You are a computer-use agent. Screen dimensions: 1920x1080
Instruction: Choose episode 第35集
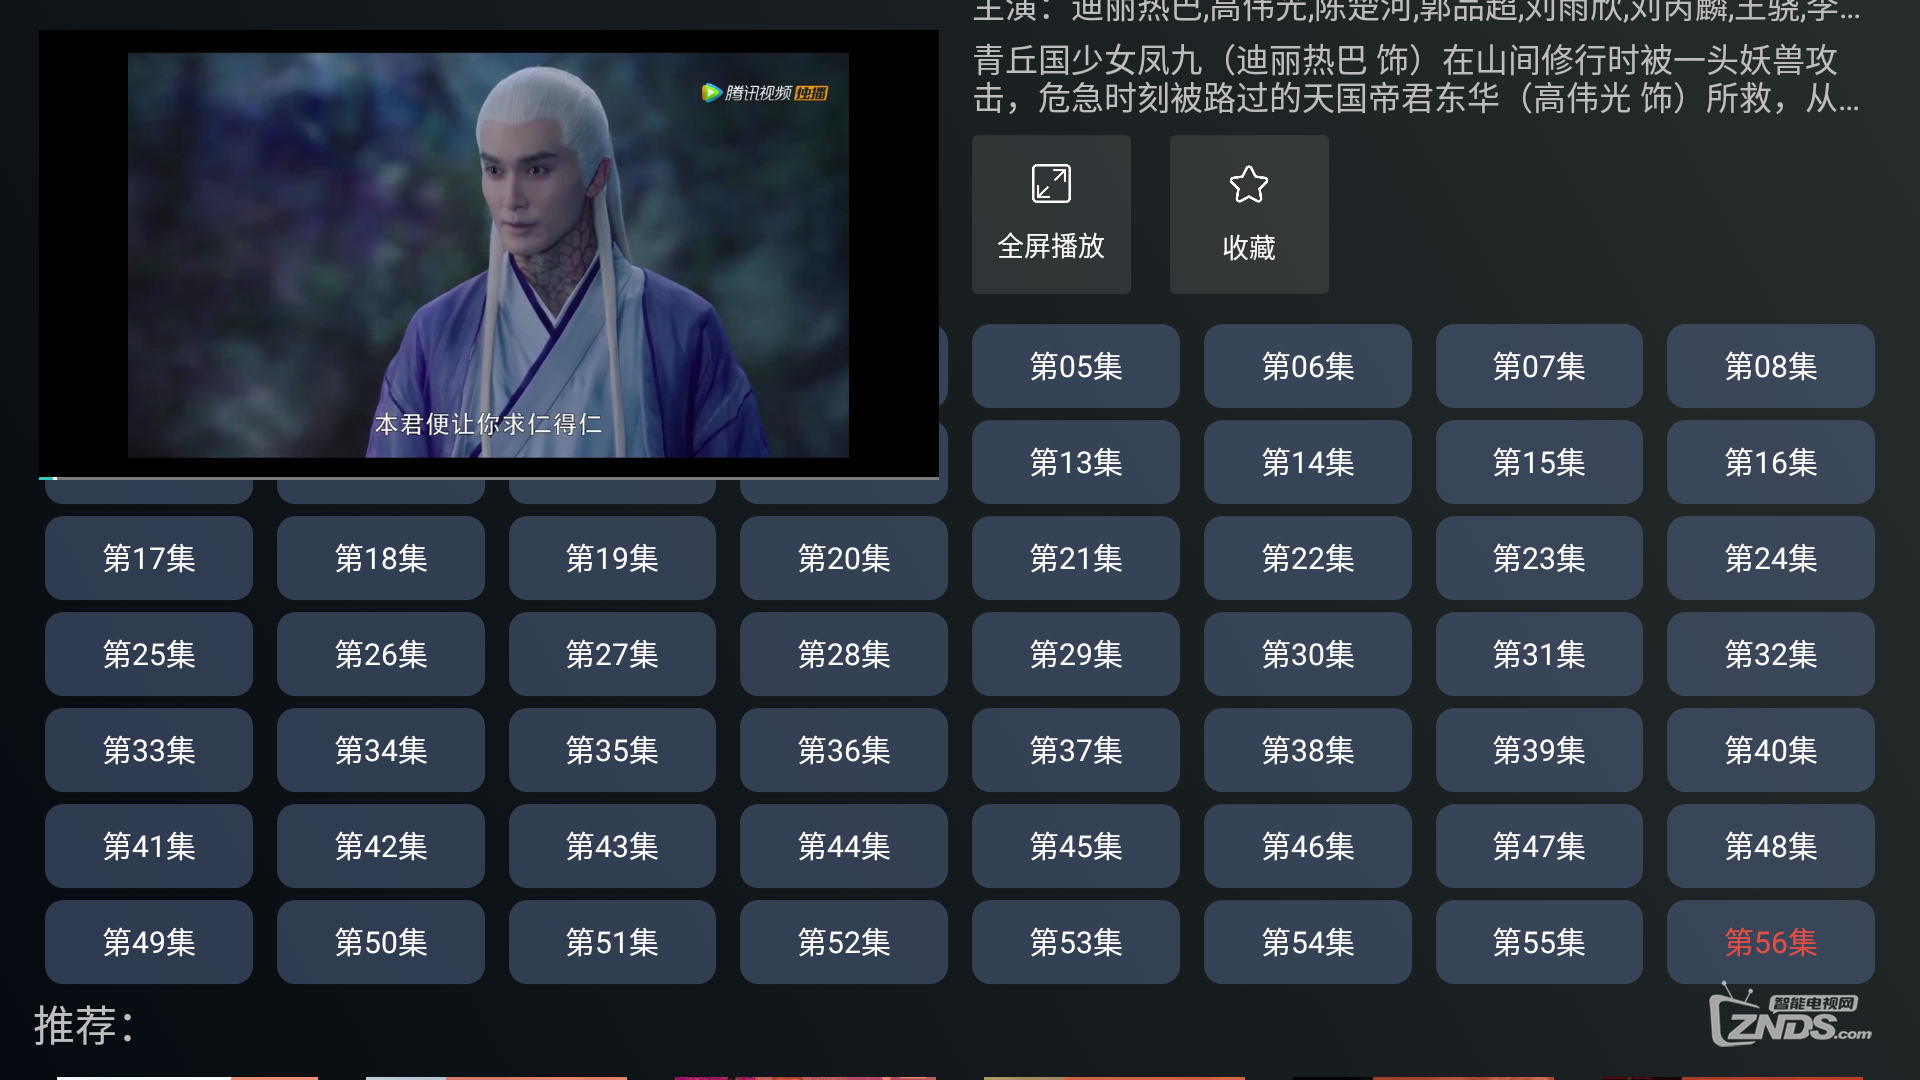pos(612,750)
